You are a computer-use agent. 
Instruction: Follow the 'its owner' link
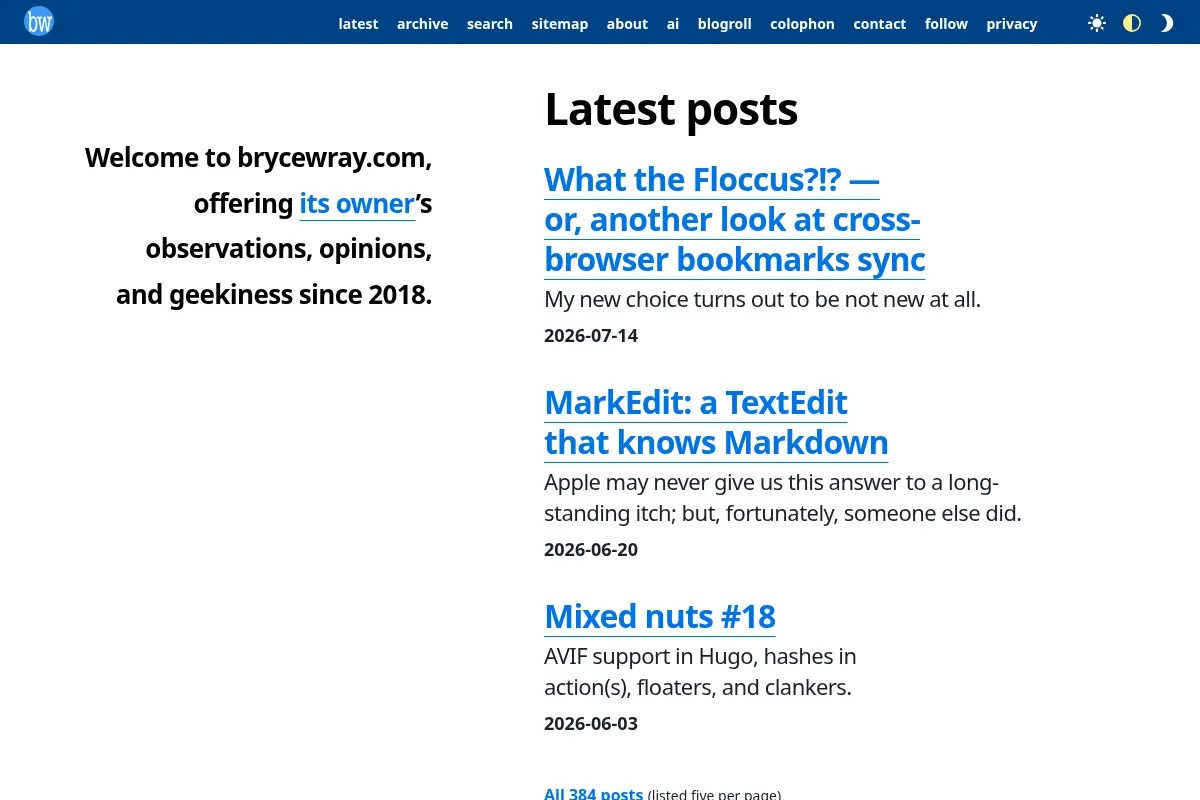coord(357,204)
